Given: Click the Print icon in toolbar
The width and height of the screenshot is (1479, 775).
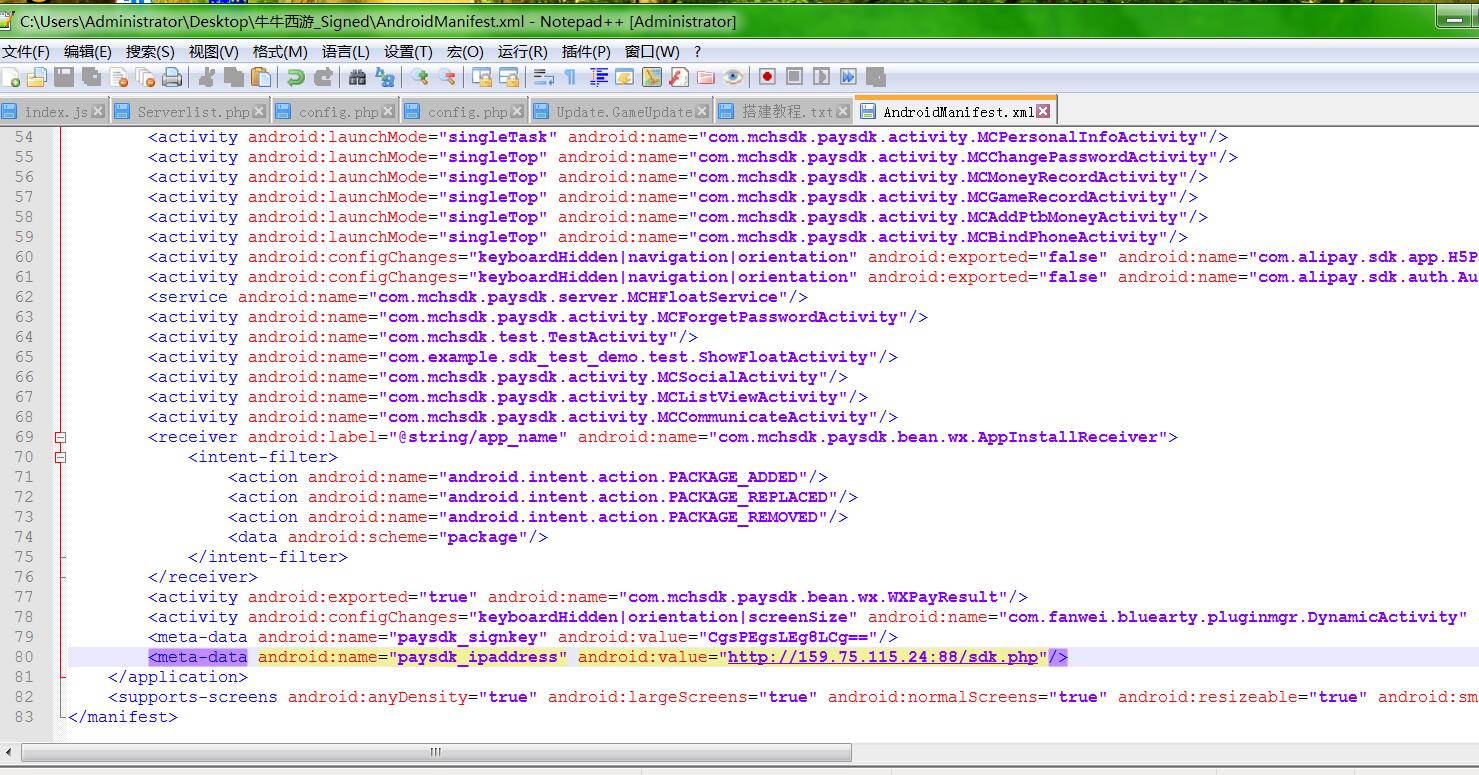Looking at the screenshot, I should coord(172,77).
